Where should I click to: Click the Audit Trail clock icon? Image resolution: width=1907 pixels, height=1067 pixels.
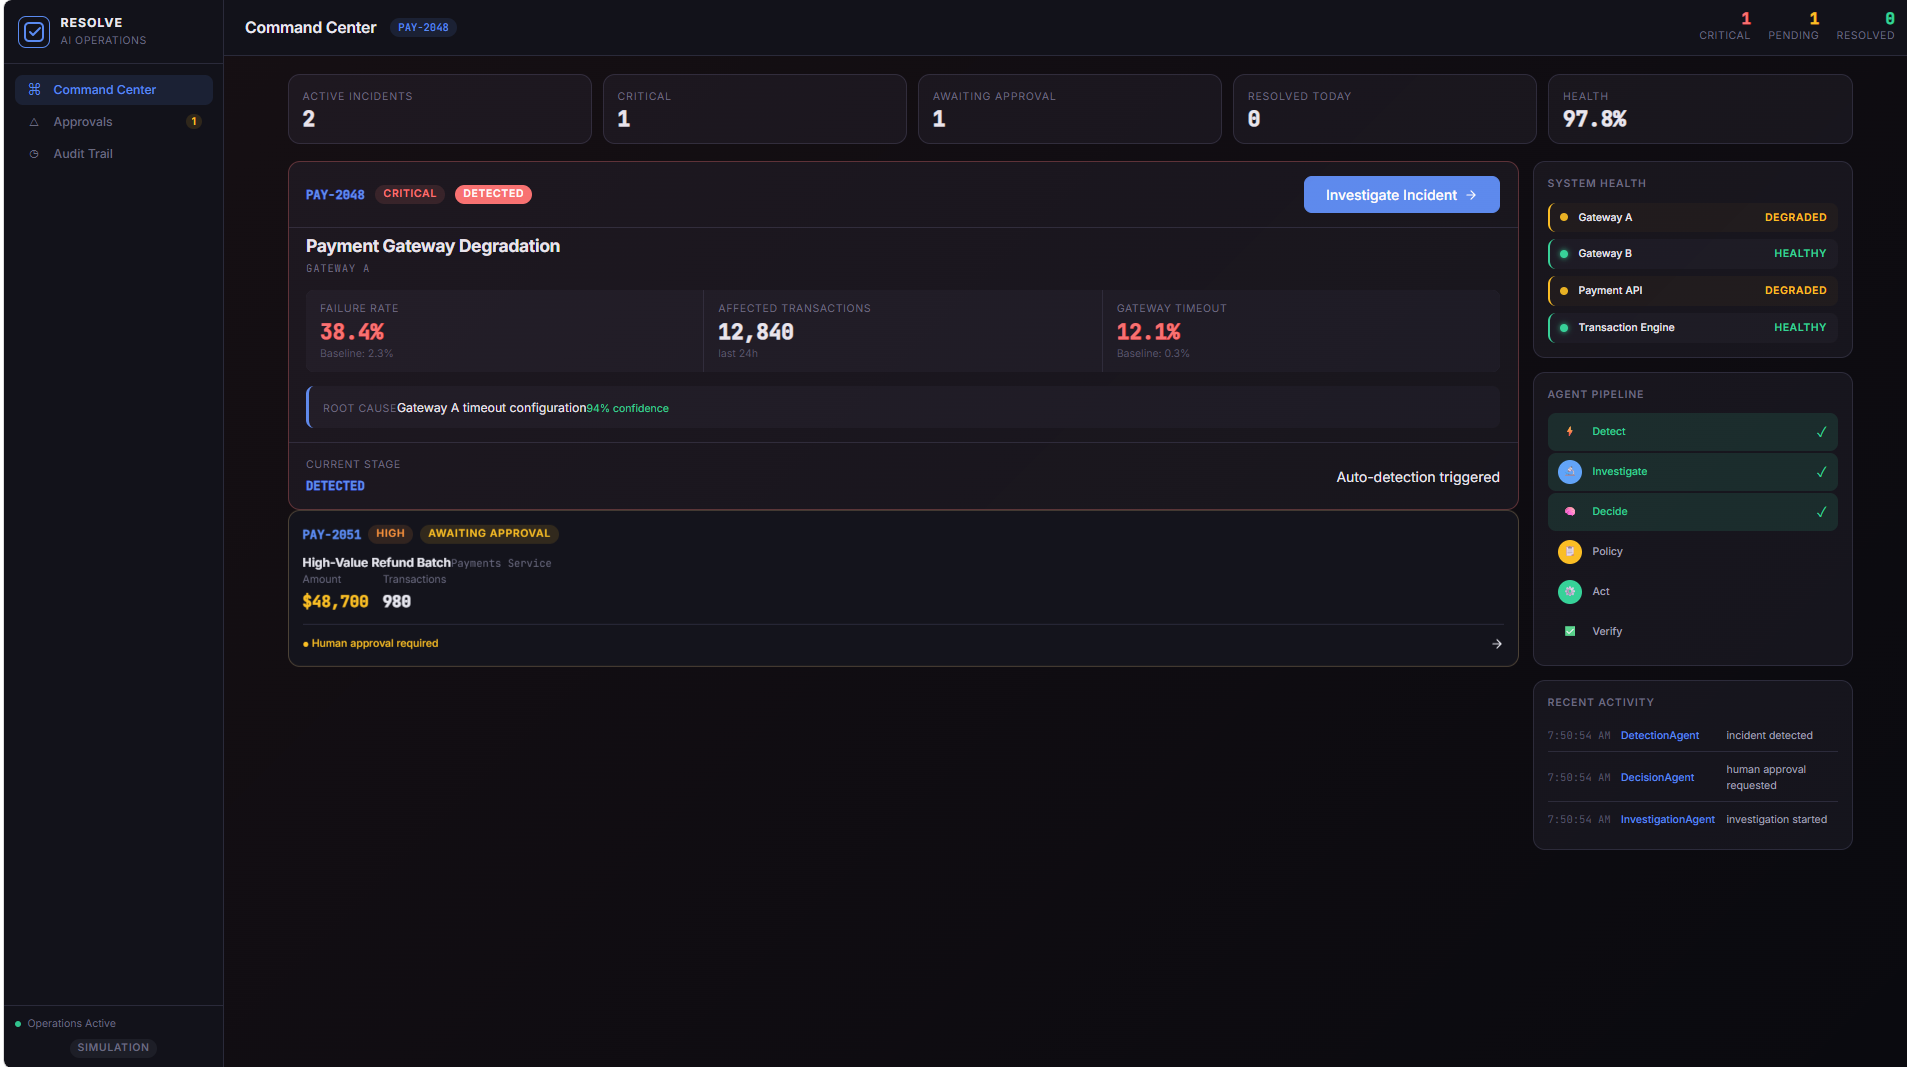pos(34,154)
